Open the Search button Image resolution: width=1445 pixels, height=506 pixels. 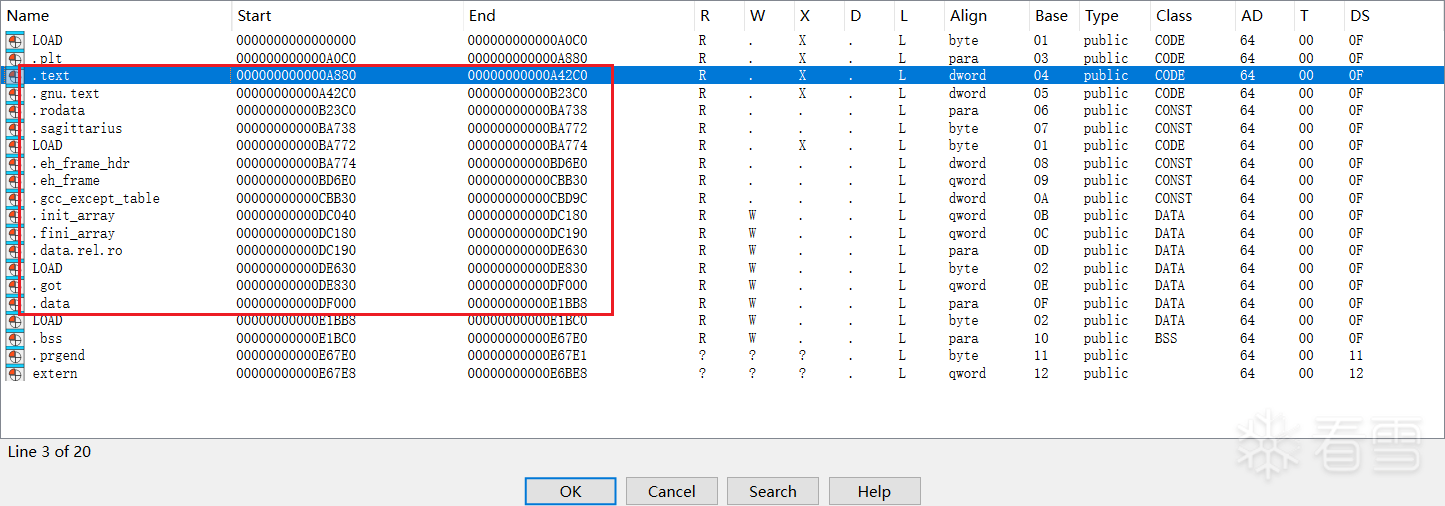coord(773,491)
